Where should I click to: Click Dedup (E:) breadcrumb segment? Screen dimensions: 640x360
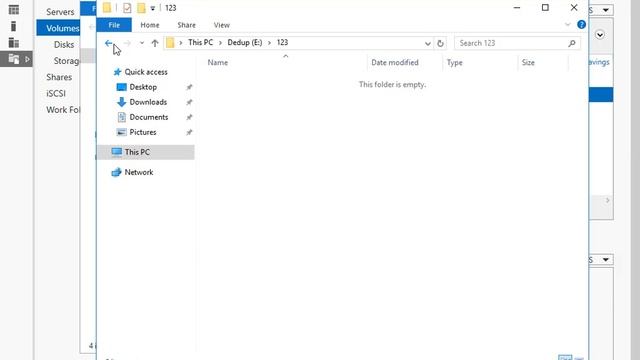pyautogui.click(x=244, y=42)
